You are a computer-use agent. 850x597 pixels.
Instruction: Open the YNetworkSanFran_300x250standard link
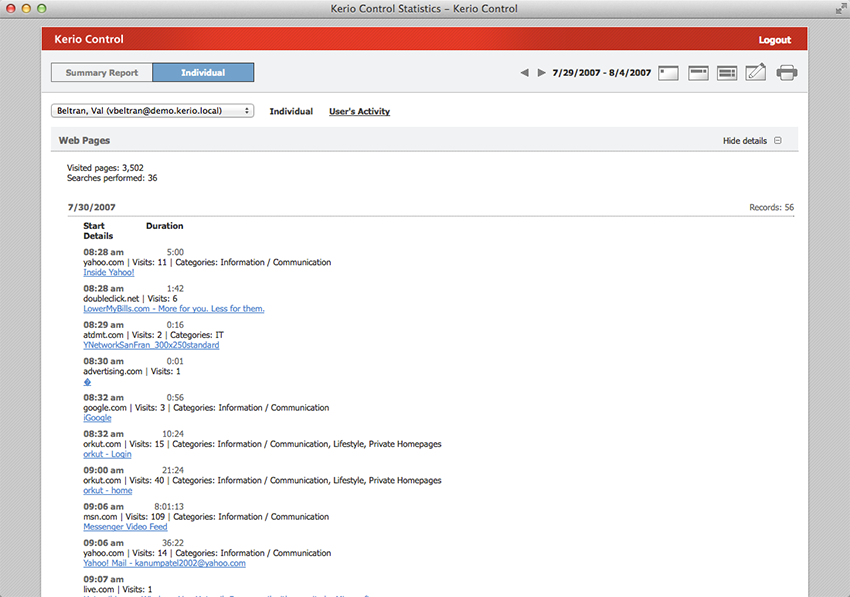coord(151,345)
